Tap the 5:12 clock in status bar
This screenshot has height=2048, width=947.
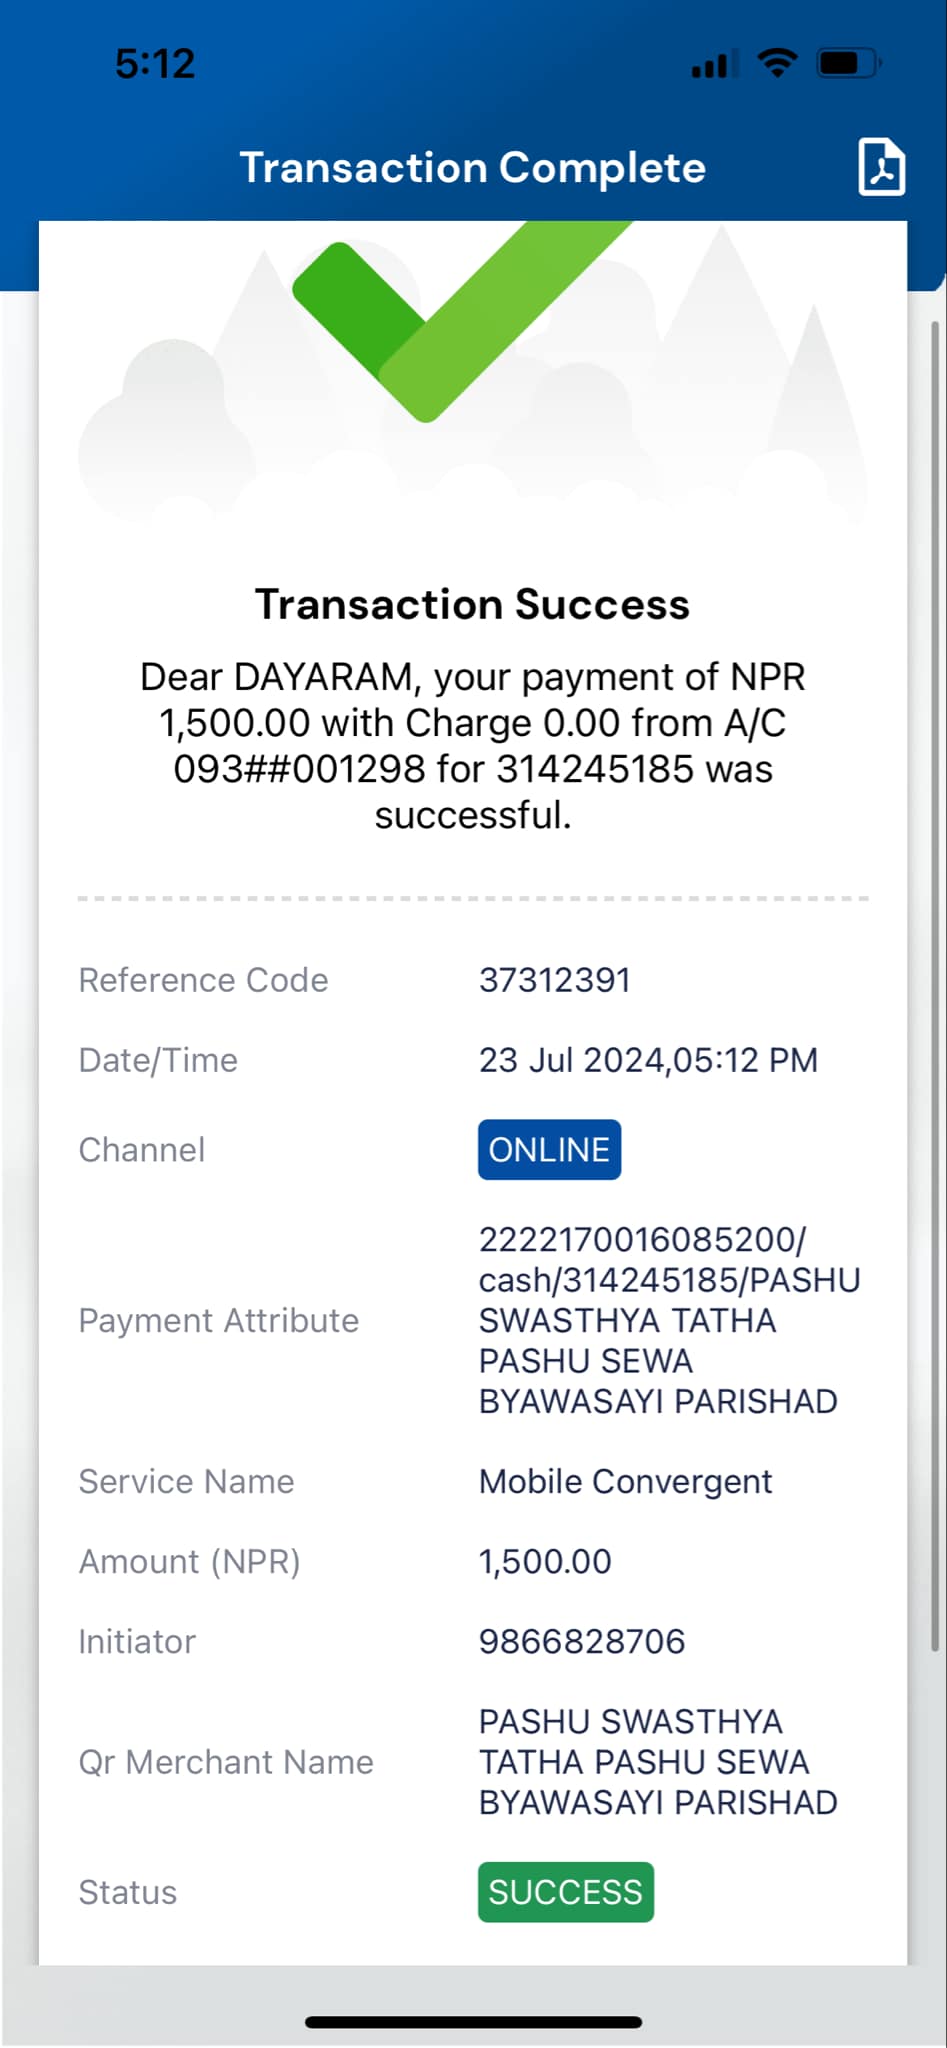click(x=155, y=64)
